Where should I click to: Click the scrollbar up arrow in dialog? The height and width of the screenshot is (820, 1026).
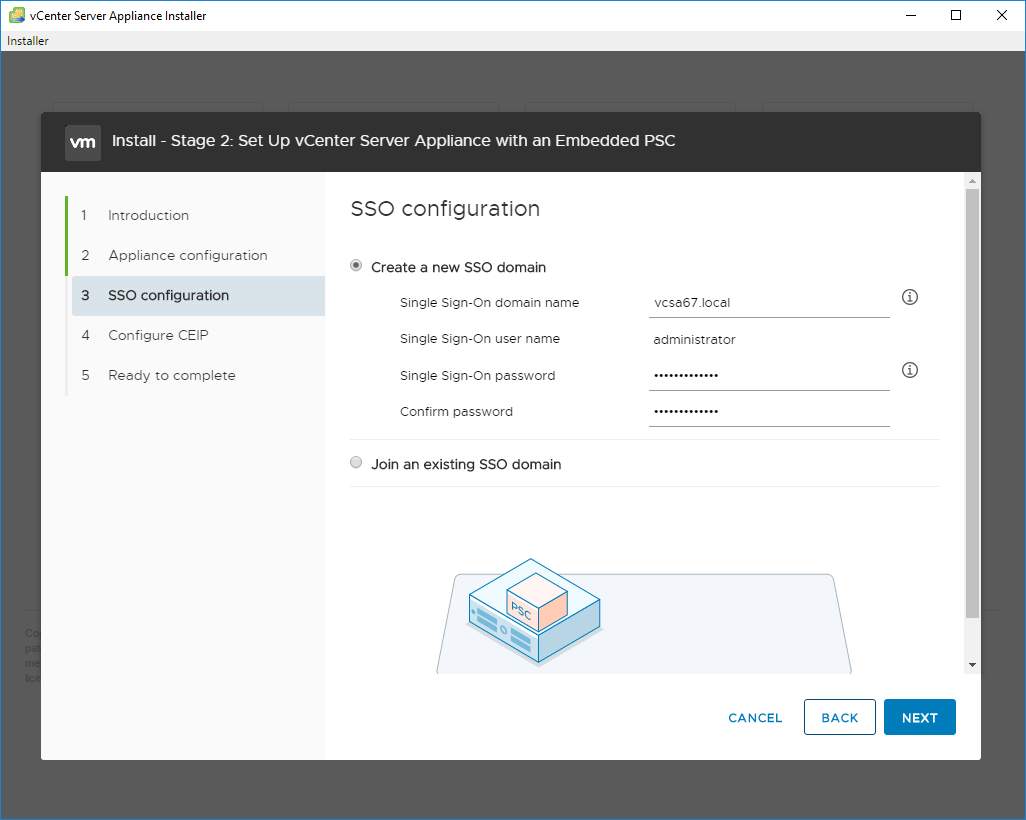(x=972, y=181)
